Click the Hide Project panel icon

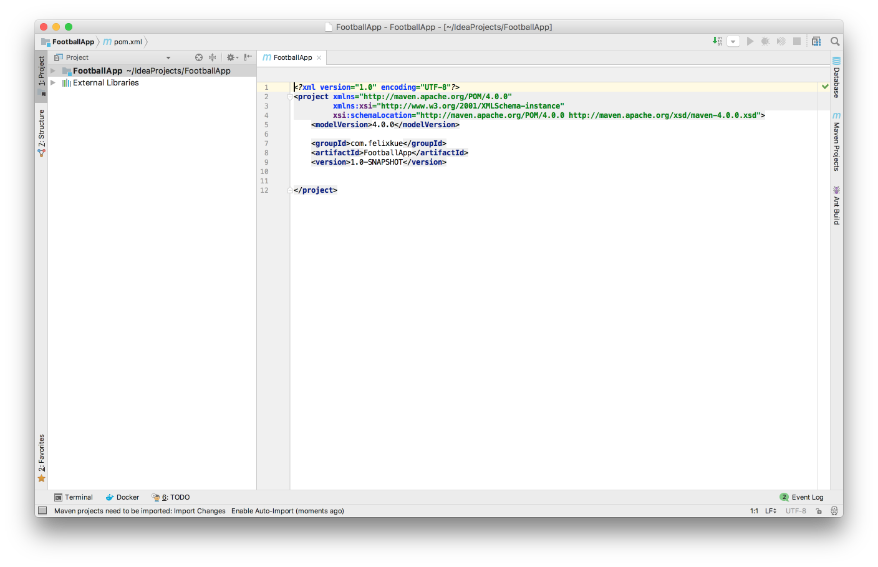click(248, 58)
